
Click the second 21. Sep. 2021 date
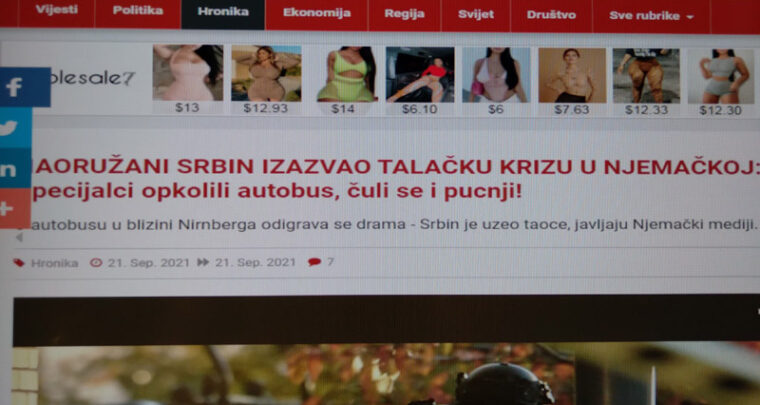255,262
